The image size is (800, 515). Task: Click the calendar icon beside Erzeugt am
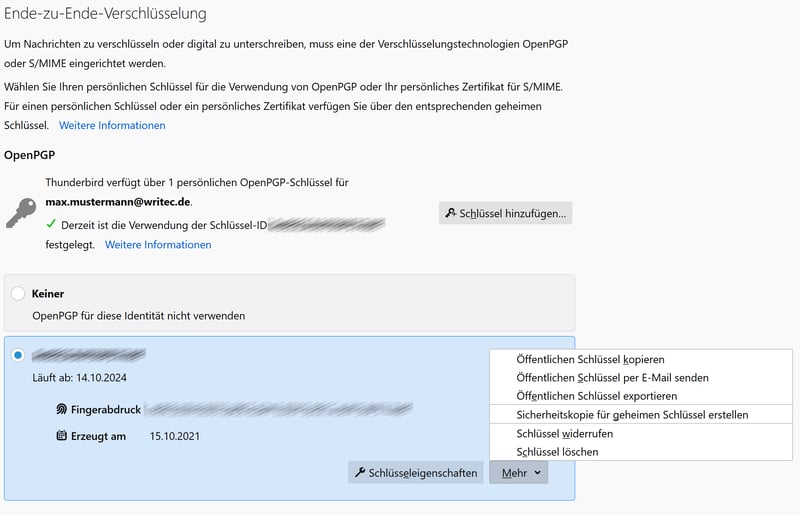(62, 436)
